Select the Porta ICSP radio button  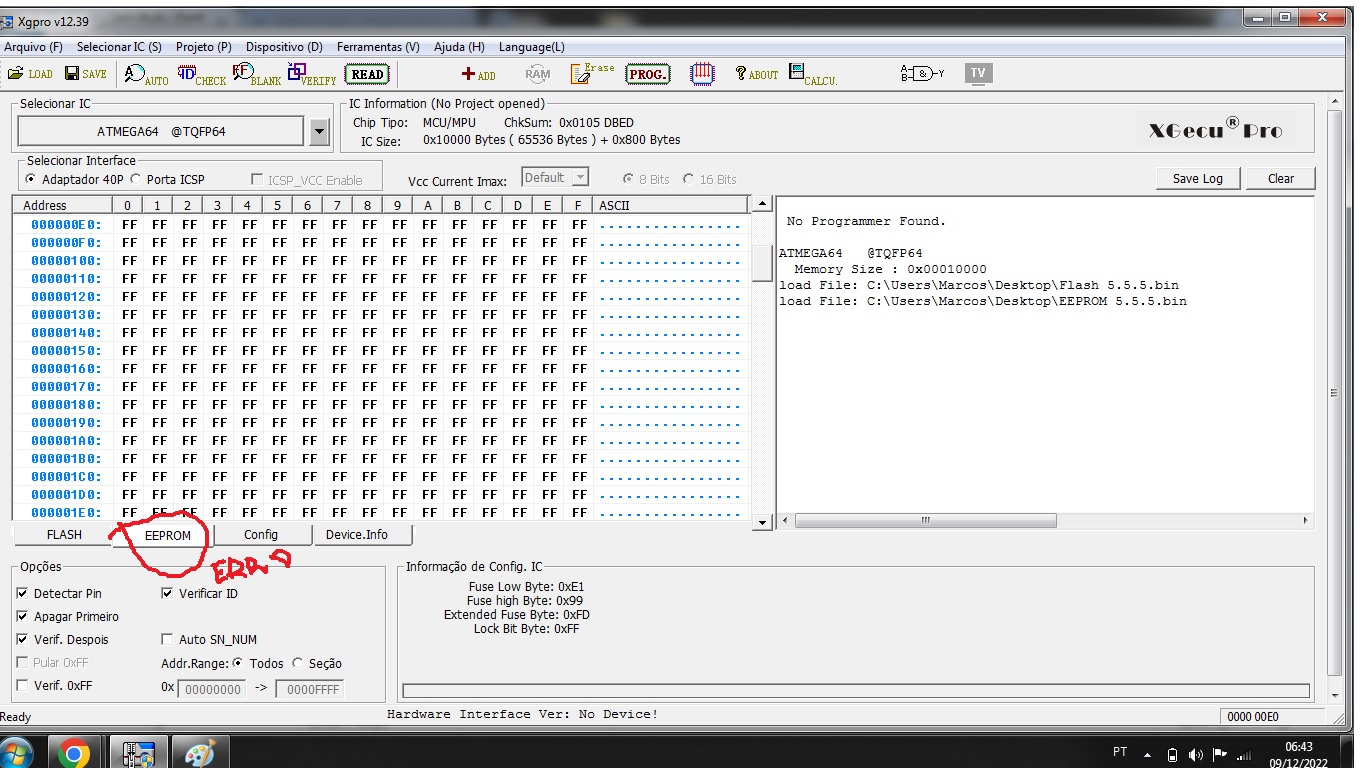pyautogui.click(x=136, y=180)
